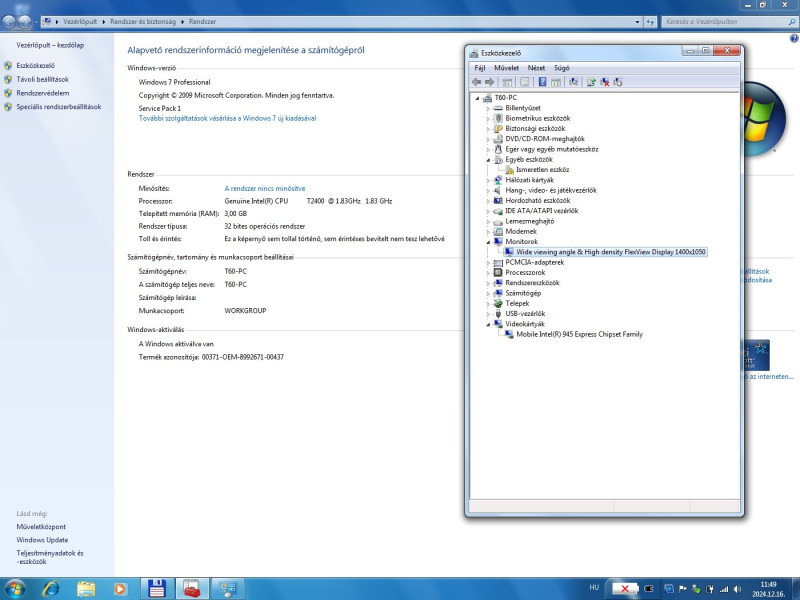Screen dimensions: 800x600
Task: Click the blue help icon in Control Panel
Action: point(794,38)
